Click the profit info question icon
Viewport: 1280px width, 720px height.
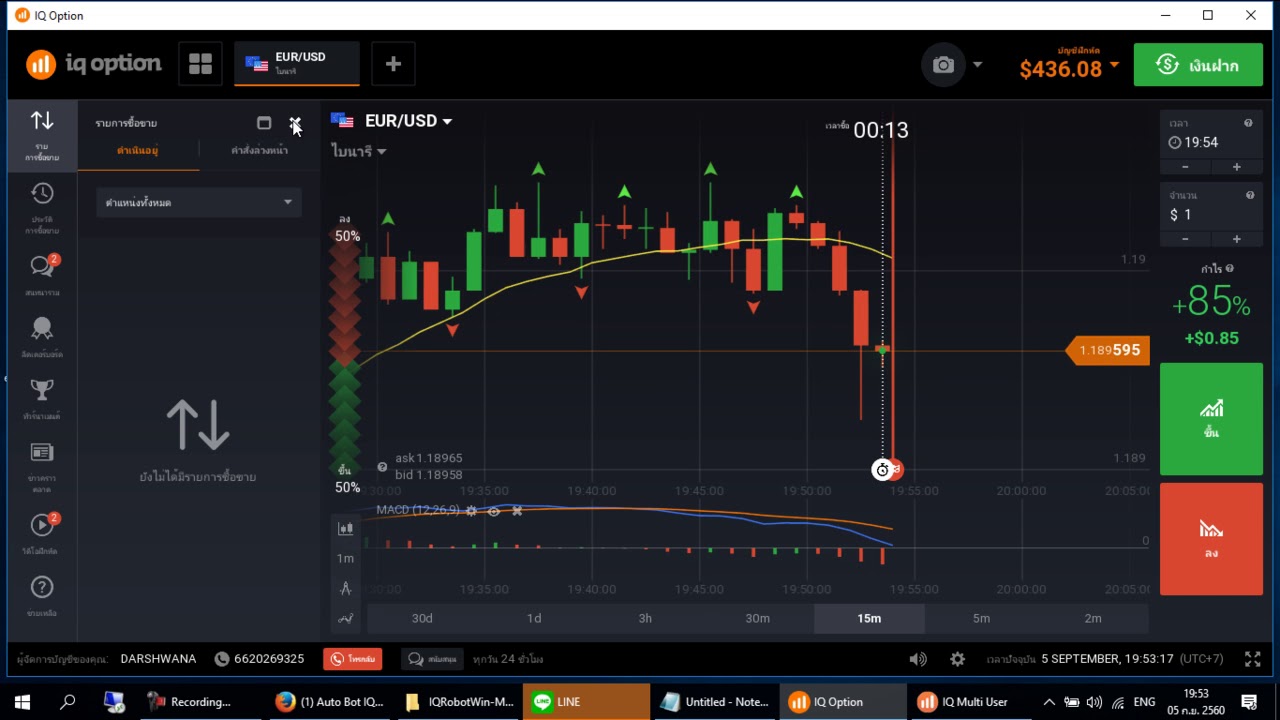(1229, 268)
